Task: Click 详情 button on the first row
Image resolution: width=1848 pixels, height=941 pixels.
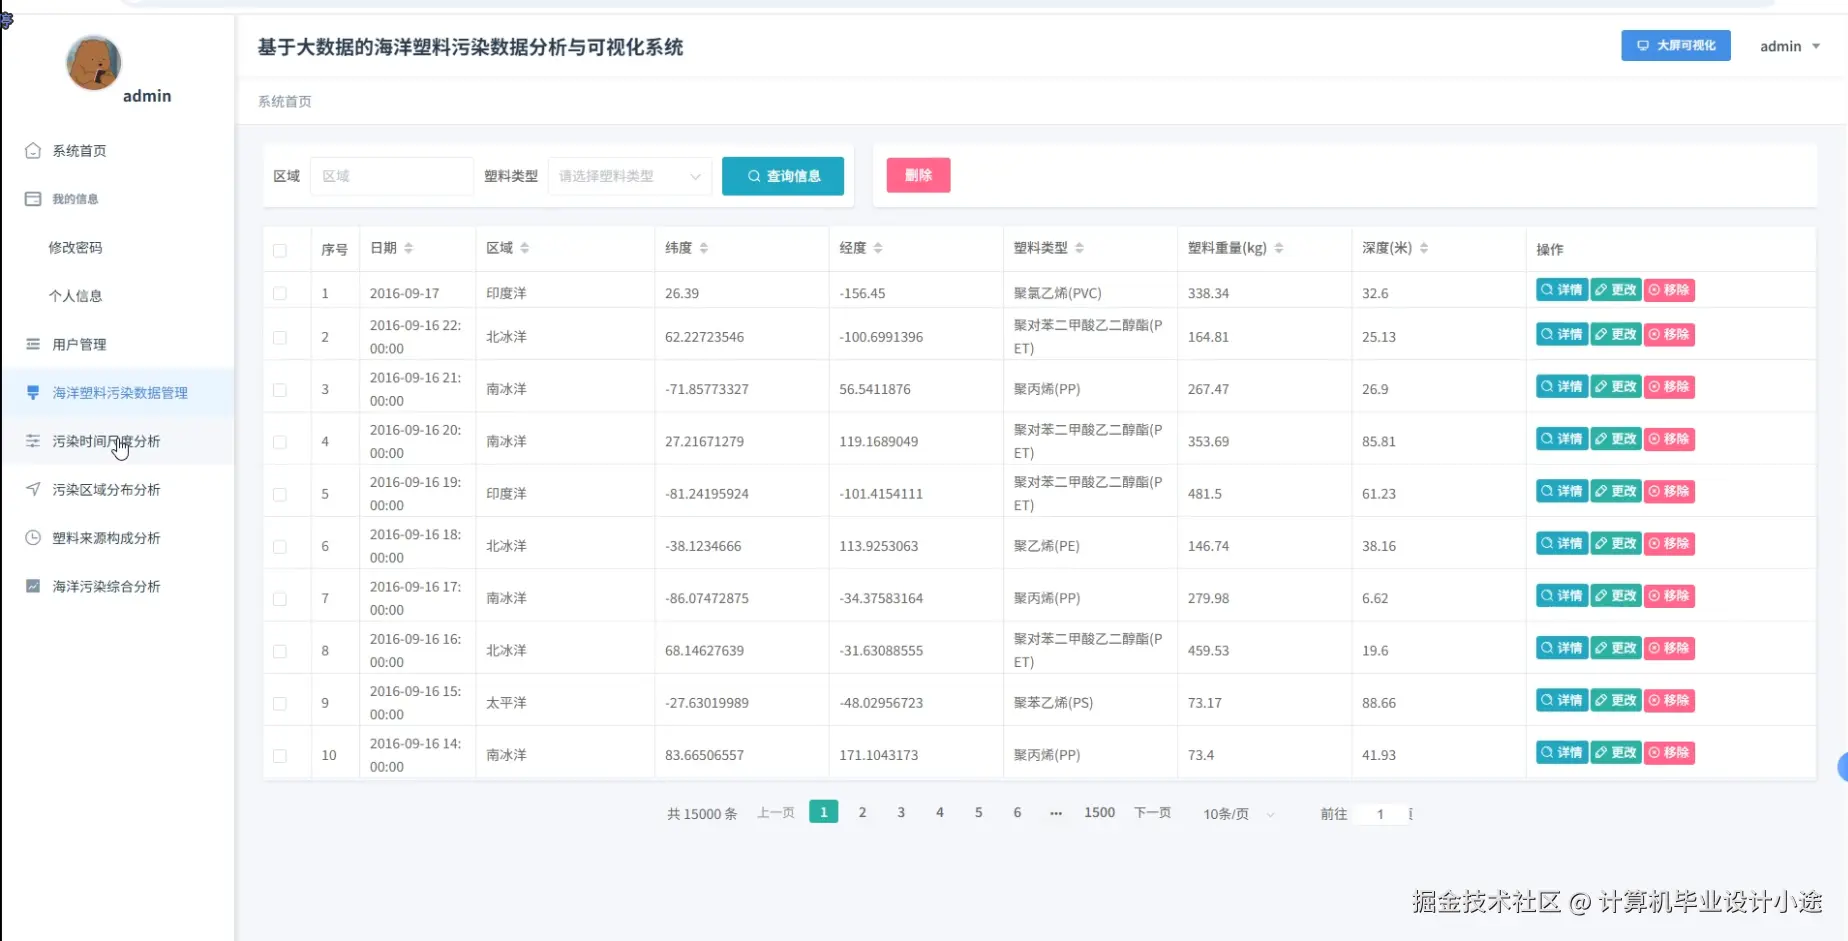Action: click(1561, 289)
